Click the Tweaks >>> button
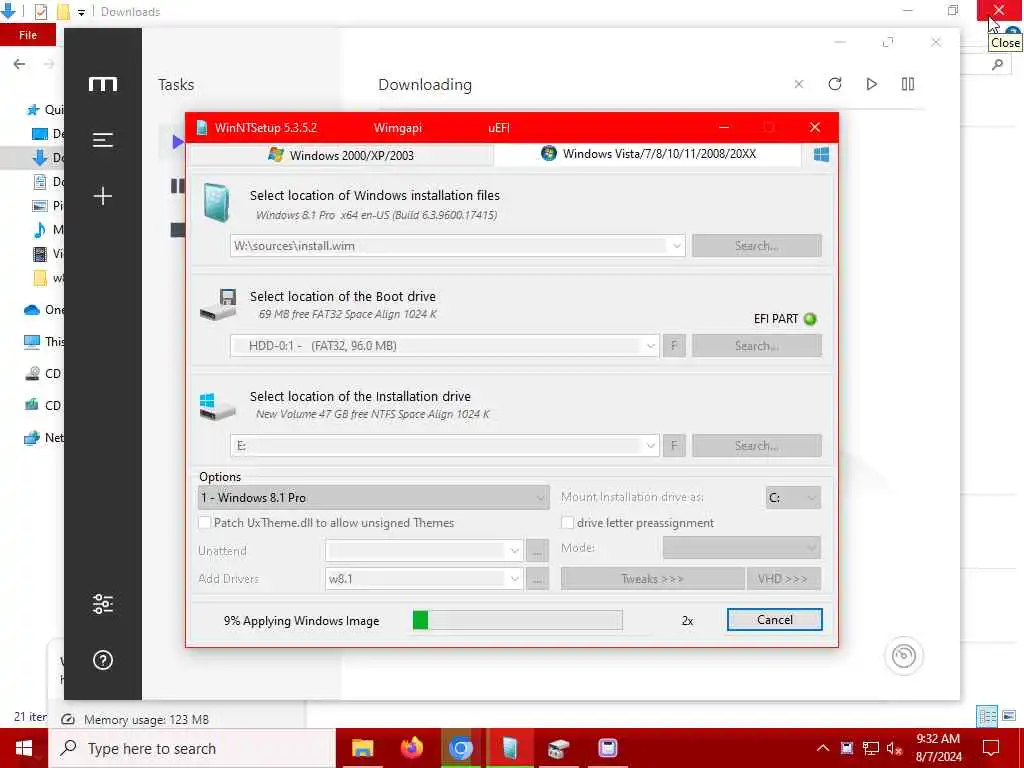The height and width of the screenshot is (768, 1024). click(x=652, y=579)
